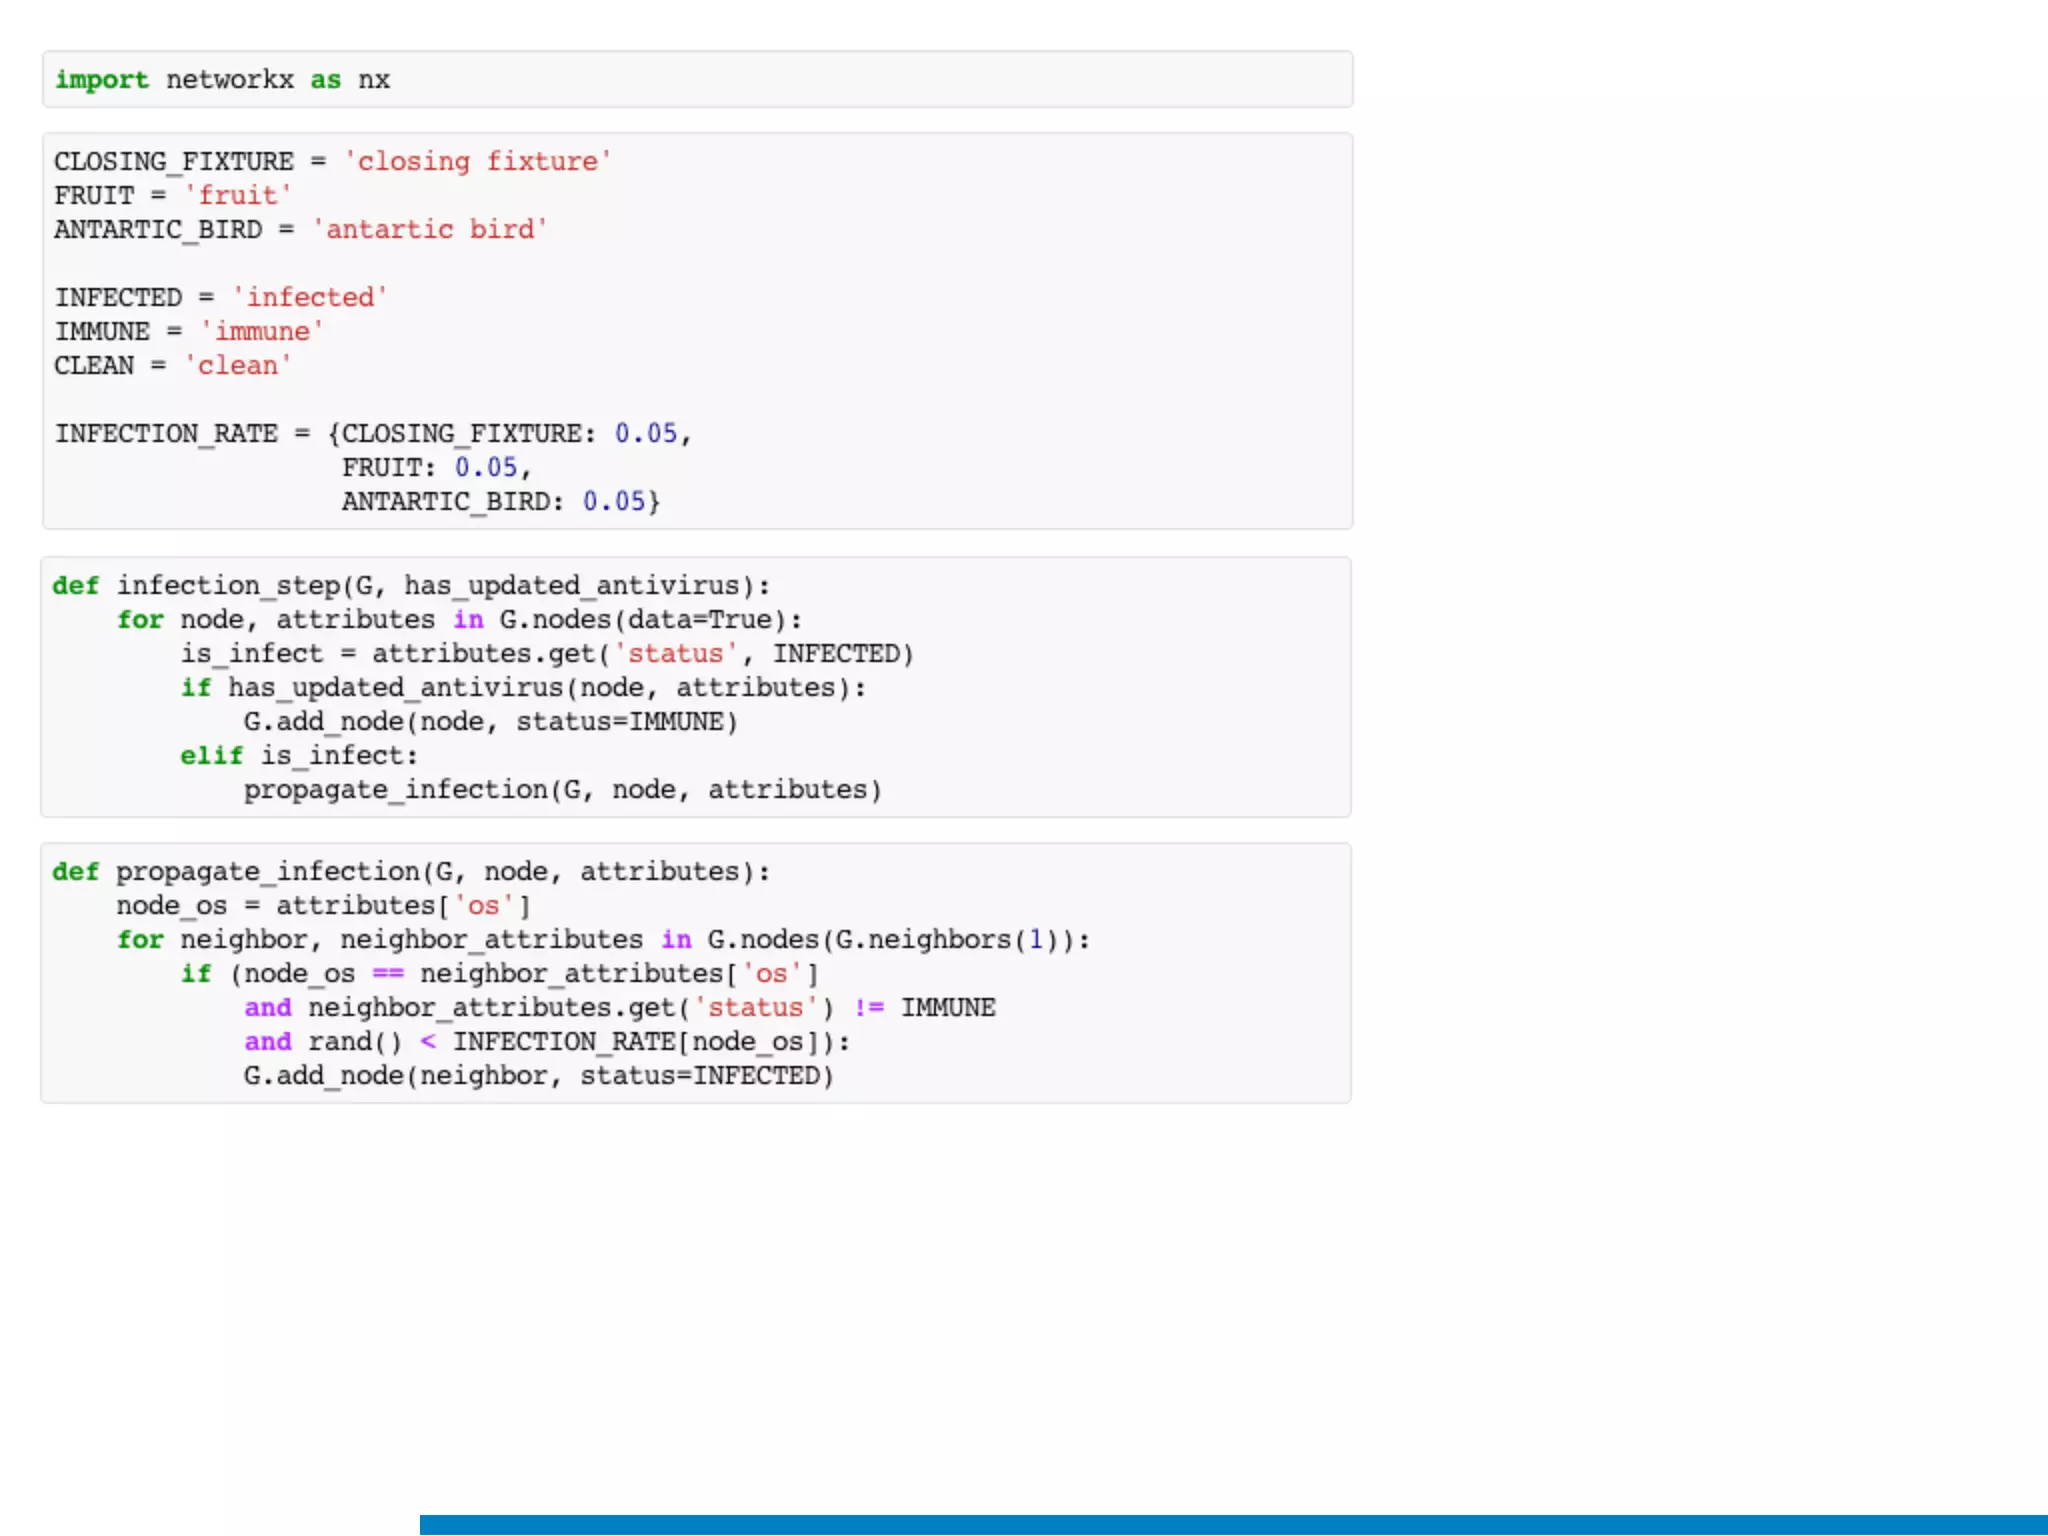Click the 'fruit' string literal
Image resolution: width=2048 pixels, height=1536 pixels.
point(238,196)
